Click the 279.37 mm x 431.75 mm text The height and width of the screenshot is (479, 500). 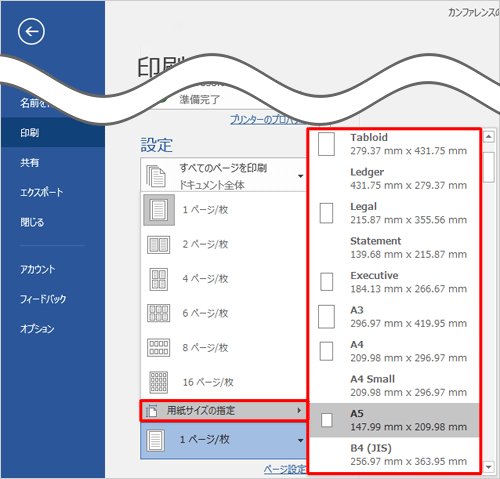(408, 151)
